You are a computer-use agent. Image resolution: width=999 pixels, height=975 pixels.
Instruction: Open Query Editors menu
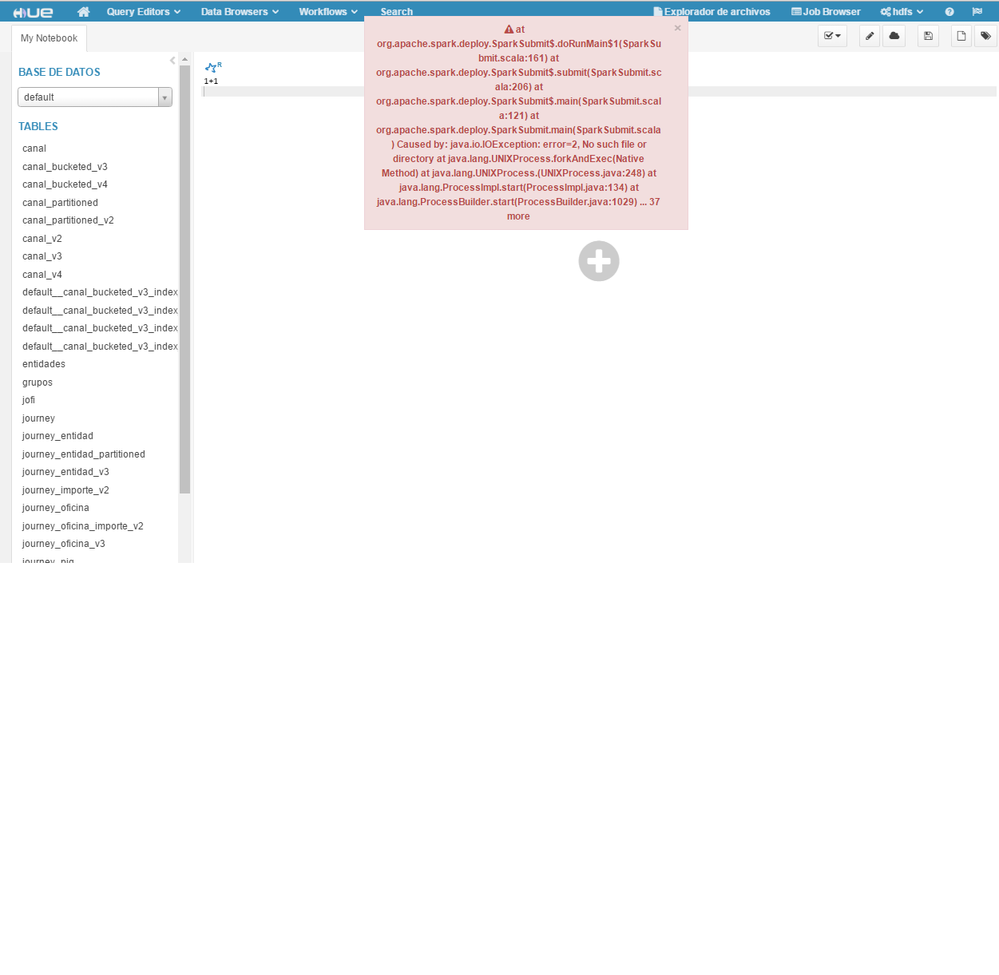click(x=143, y=11)
